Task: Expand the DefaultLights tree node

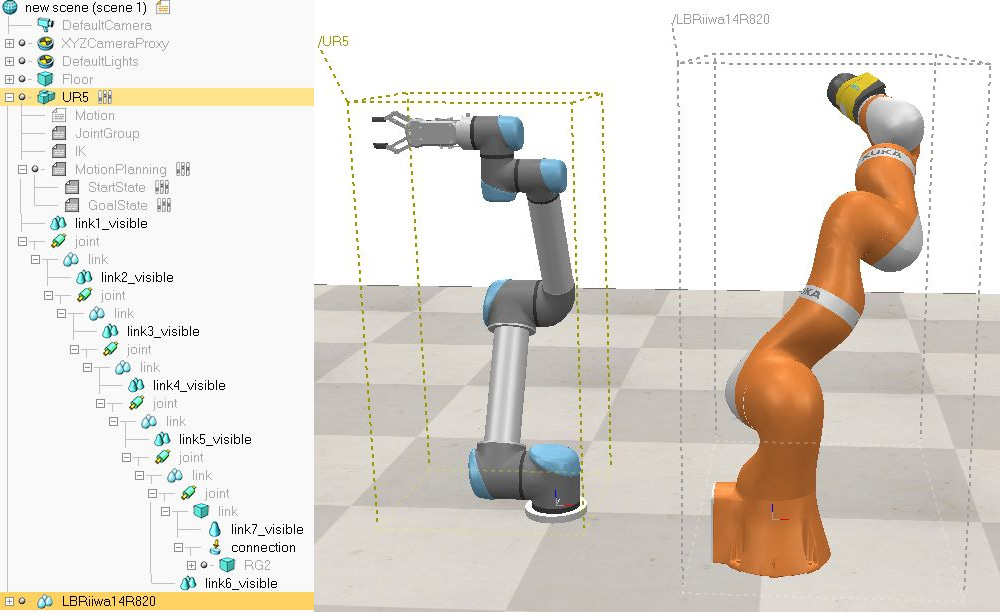Action: pyautogui.click(x=9, y=61)
